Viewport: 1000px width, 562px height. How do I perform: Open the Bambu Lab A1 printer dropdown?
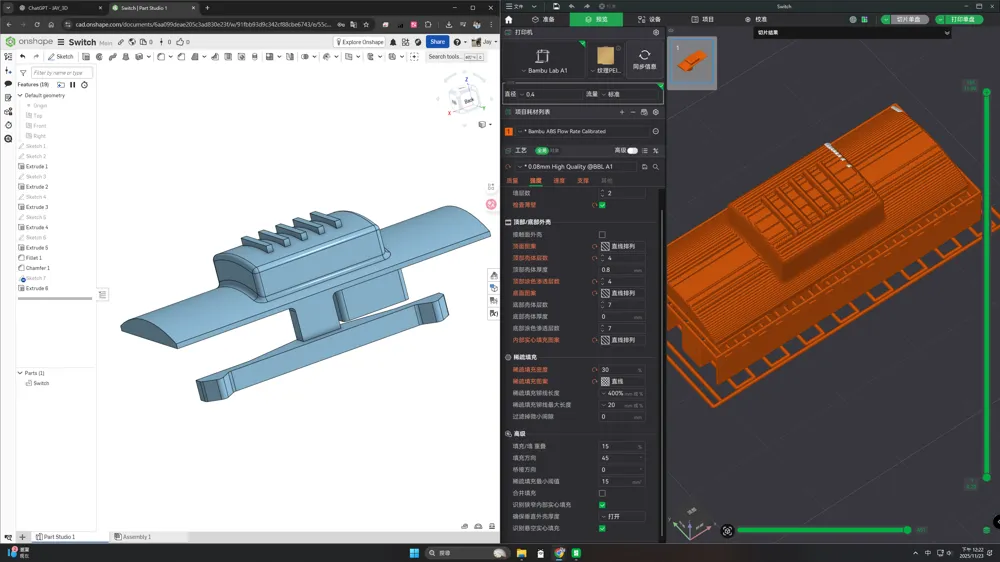[x=544, y=61]
